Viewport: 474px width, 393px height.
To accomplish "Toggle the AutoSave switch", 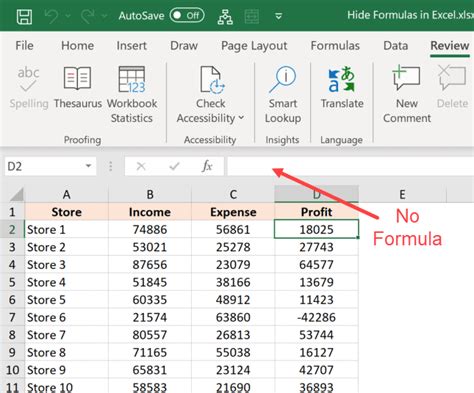I will [187, 16].
